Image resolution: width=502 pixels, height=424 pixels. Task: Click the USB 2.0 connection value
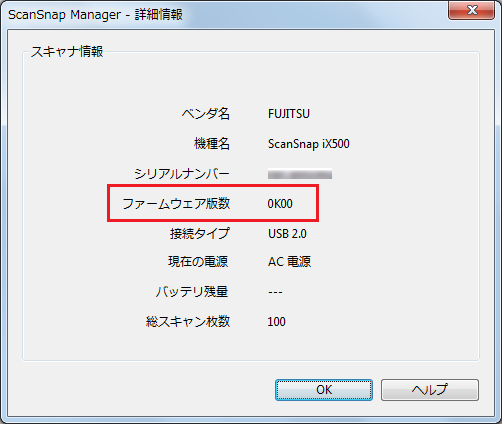click(287, 234)
